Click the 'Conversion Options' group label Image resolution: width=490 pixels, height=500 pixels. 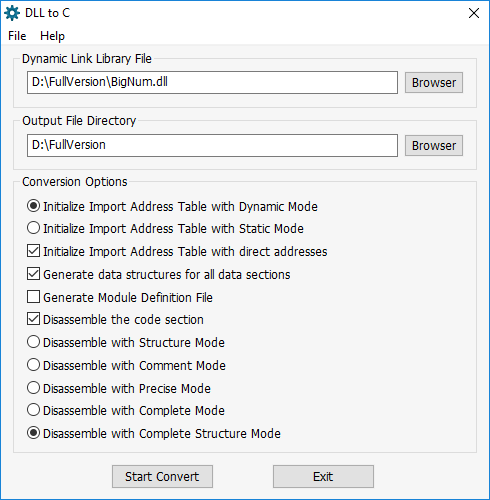click(75, 182)
